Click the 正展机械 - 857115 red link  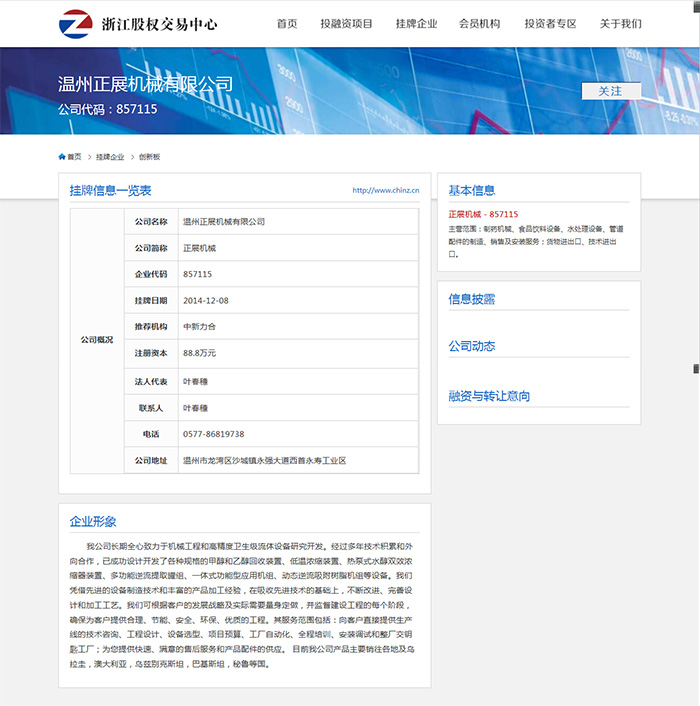(483, 214)
